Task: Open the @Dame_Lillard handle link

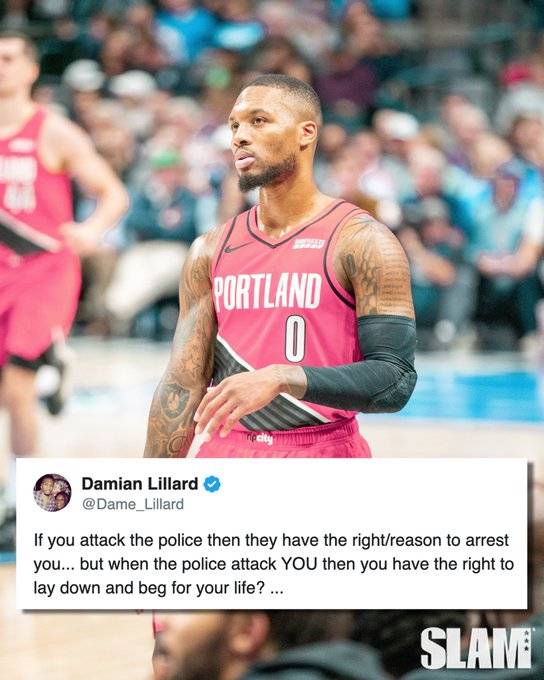Action: 133,504
